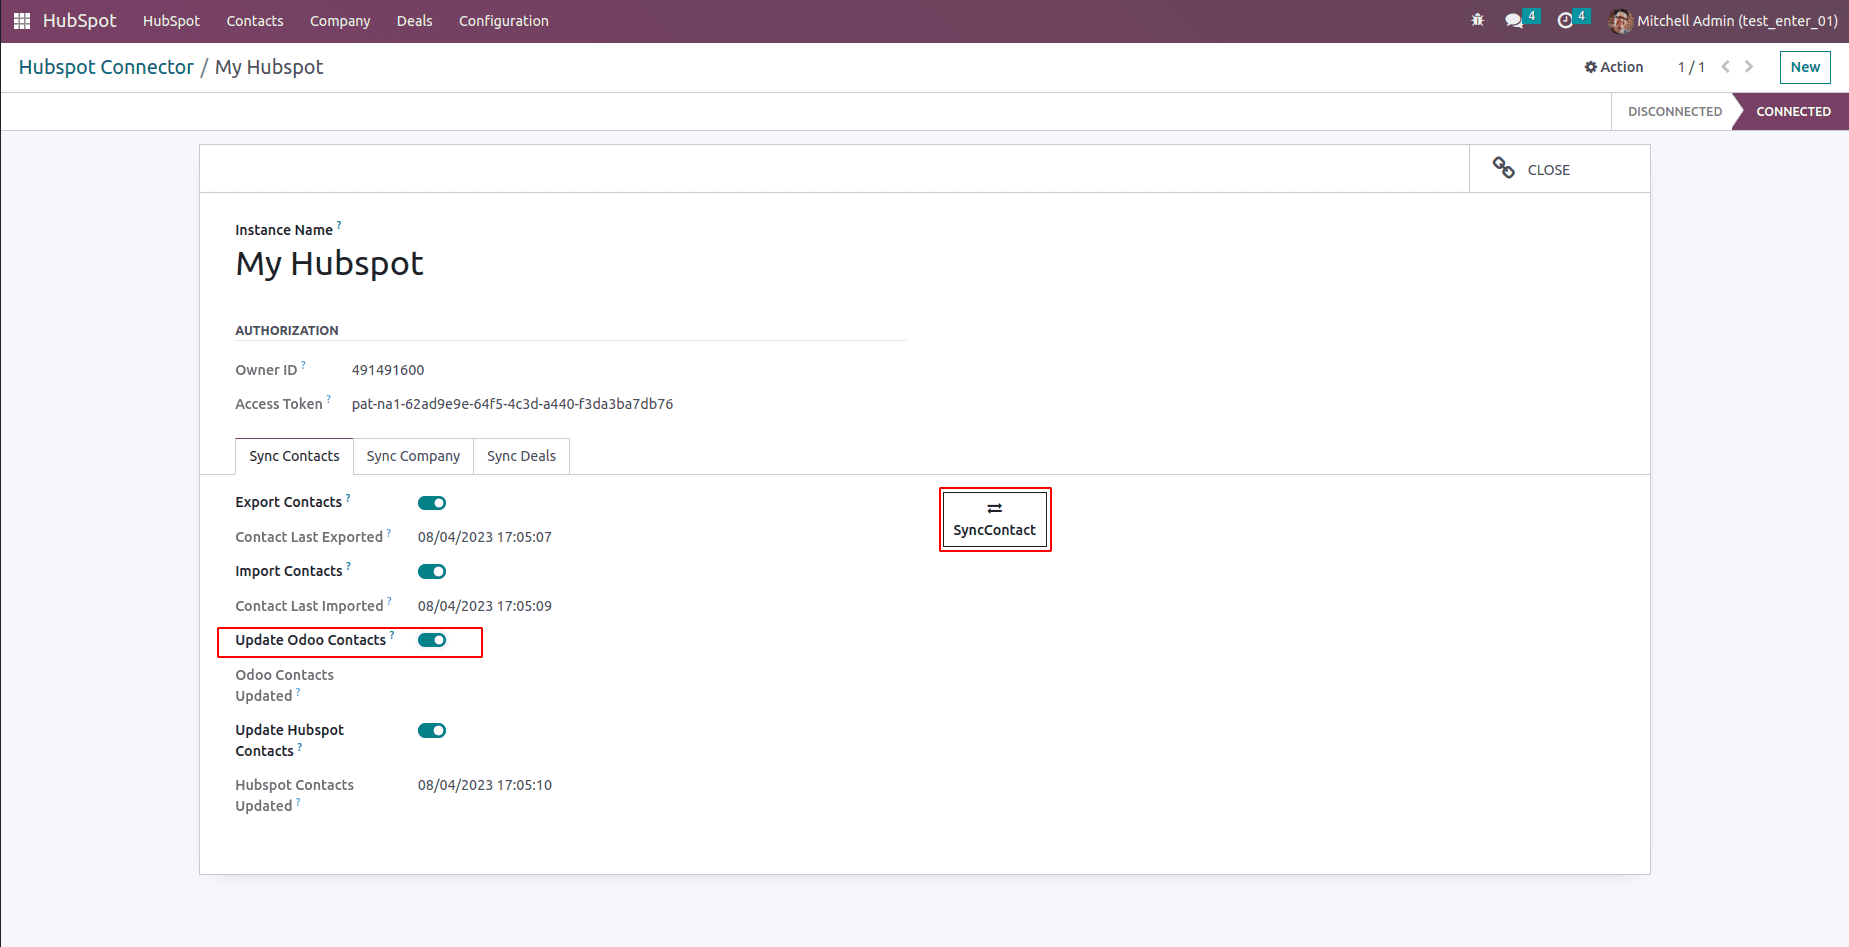The width and height of the screenshot is (1849, 947).
Task: Click the CLOSE stat button
Action: 1559,169
